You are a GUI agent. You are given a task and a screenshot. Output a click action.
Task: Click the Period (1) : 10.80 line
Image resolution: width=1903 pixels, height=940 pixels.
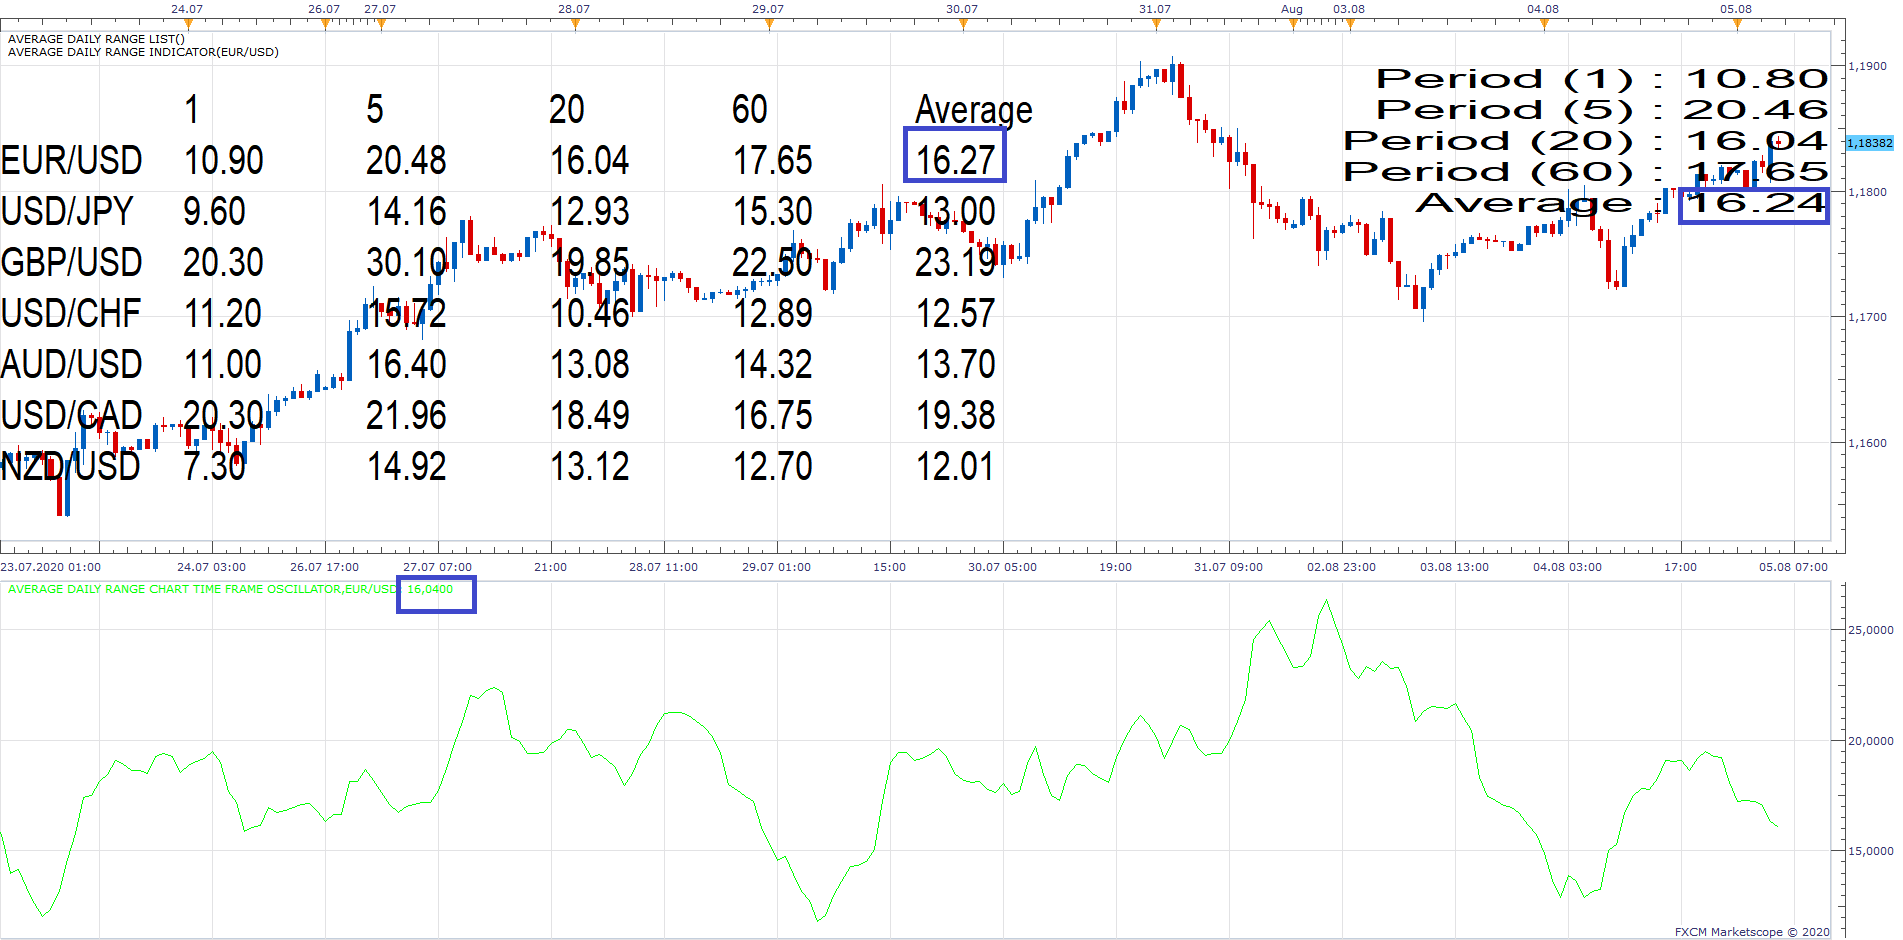click(x=1602, y=79)
